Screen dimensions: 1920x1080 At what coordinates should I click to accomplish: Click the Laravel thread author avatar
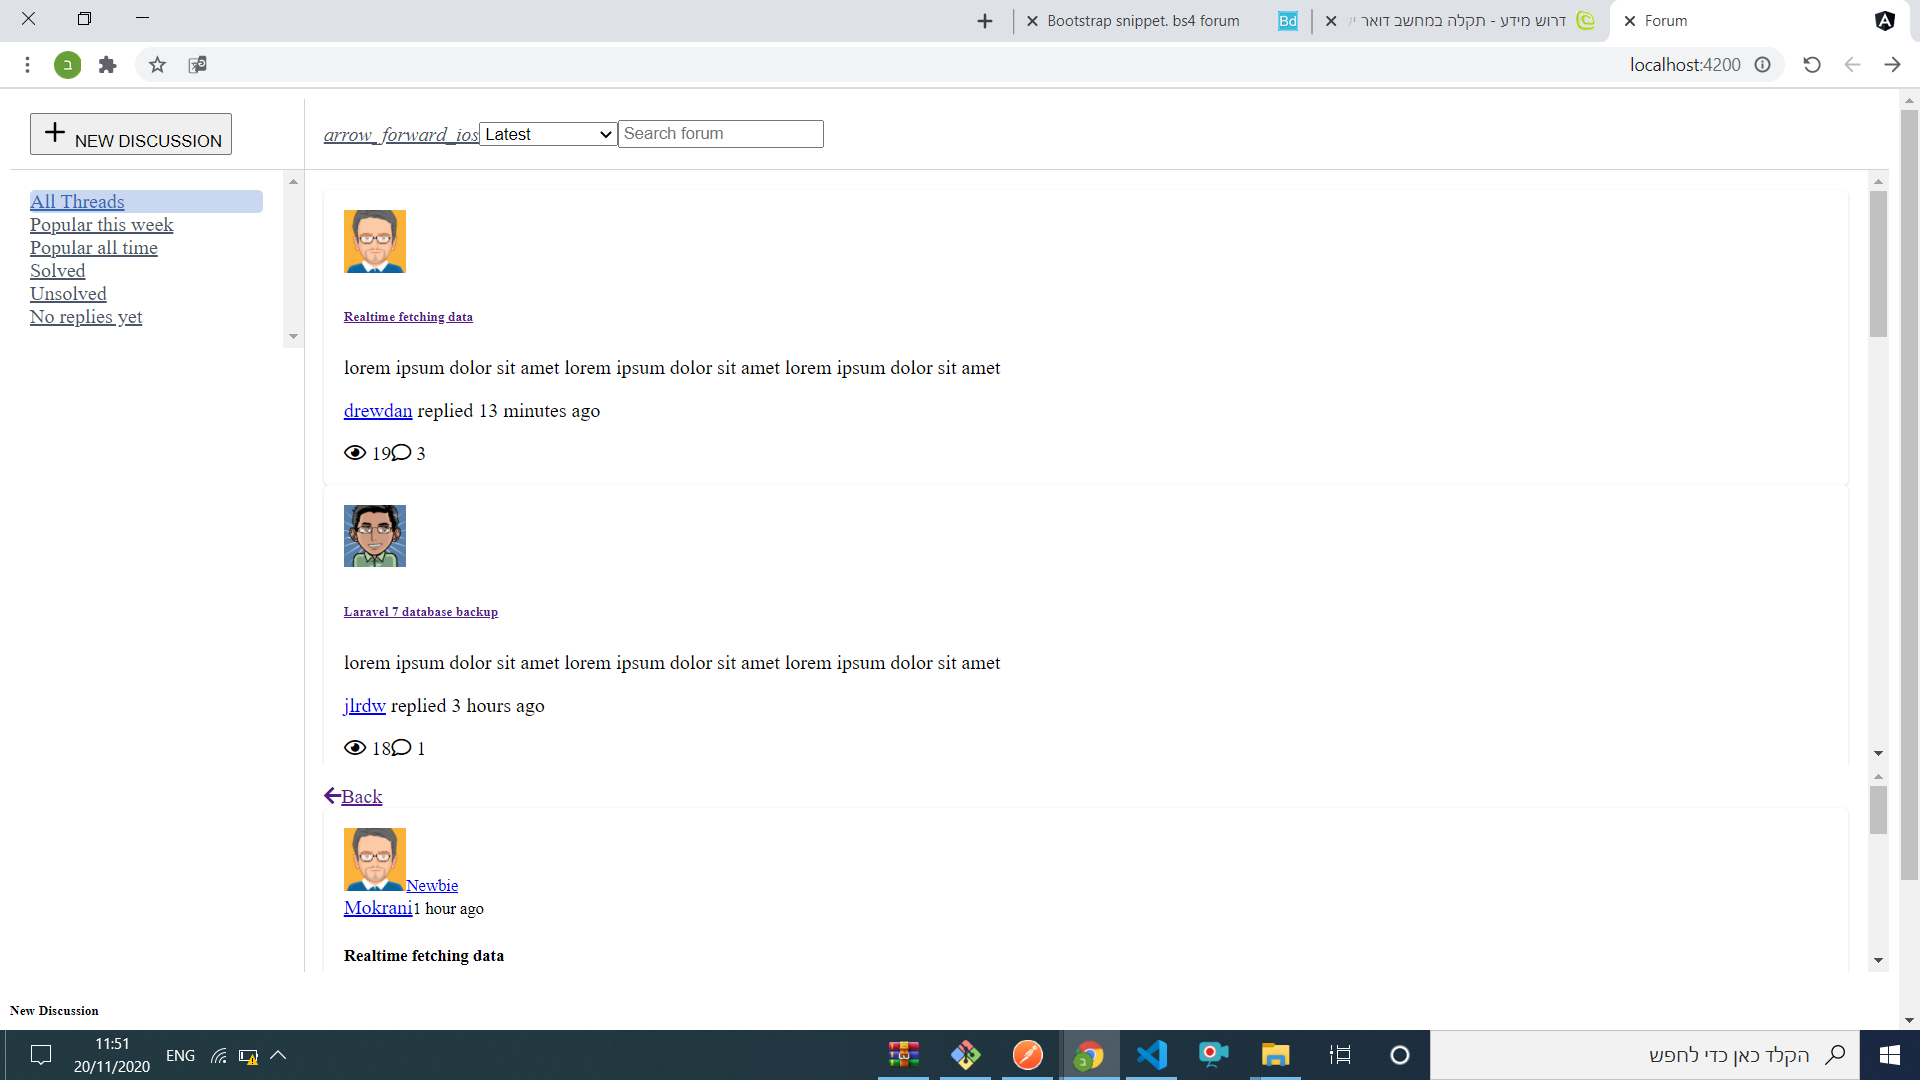(x=375, y=536)
